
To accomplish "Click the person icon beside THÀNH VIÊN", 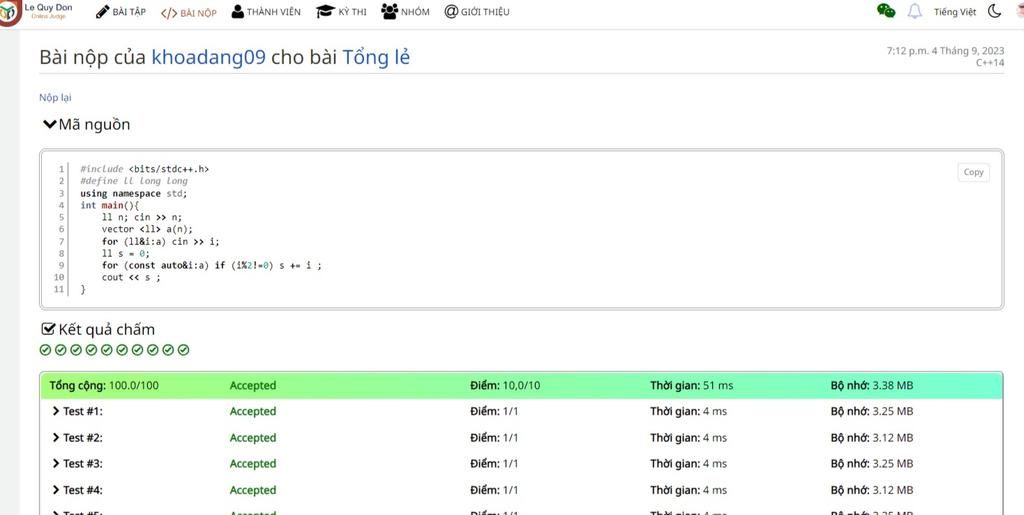I will (238, 12).
